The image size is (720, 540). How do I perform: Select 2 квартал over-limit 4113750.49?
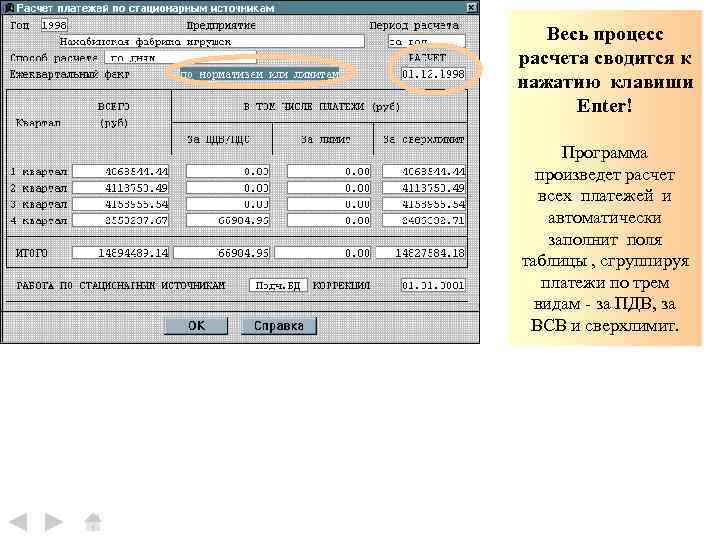tap(424, 188)
